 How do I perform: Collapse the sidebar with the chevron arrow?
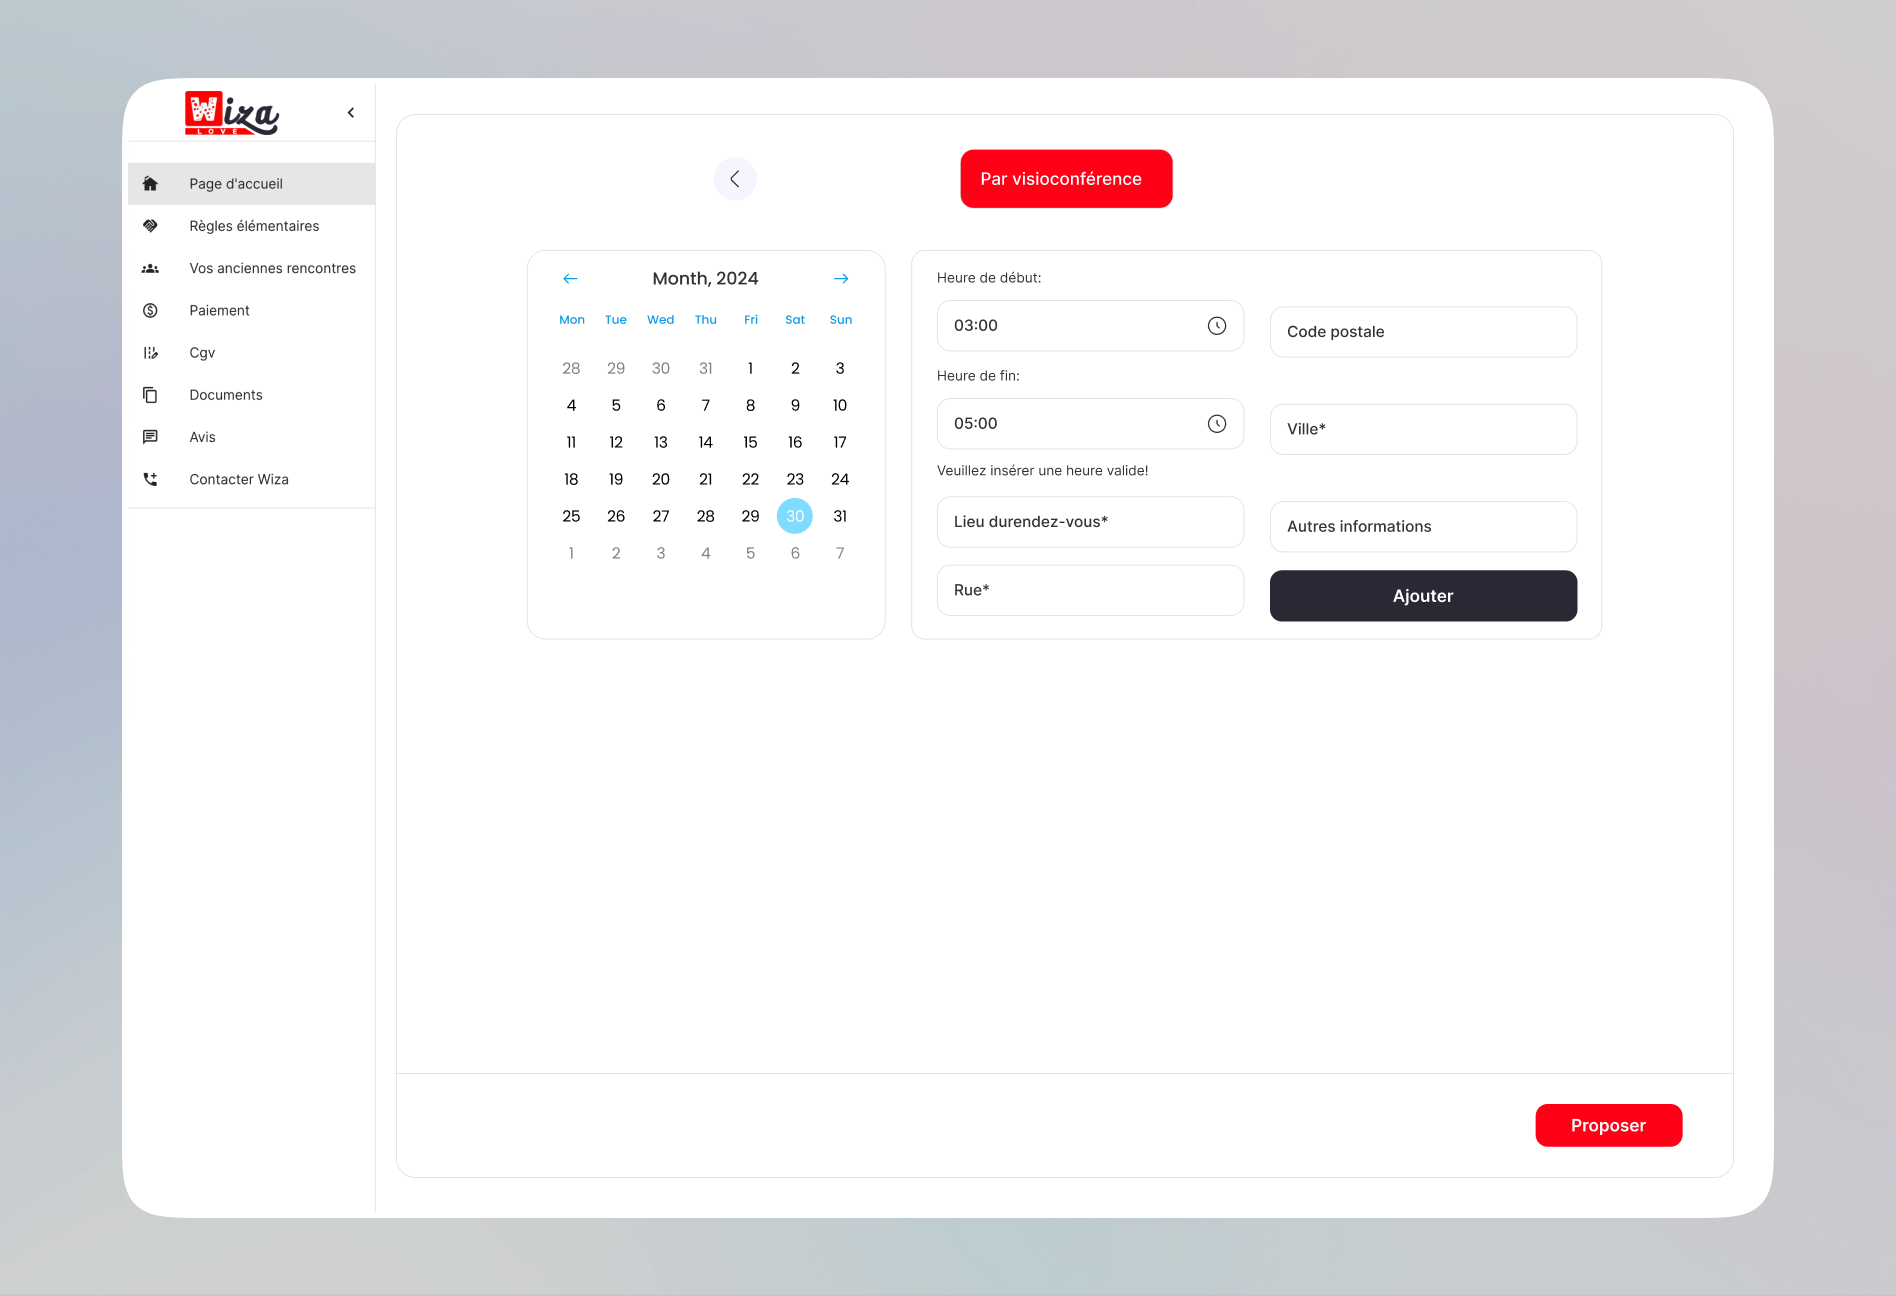(x=351, y=113)
